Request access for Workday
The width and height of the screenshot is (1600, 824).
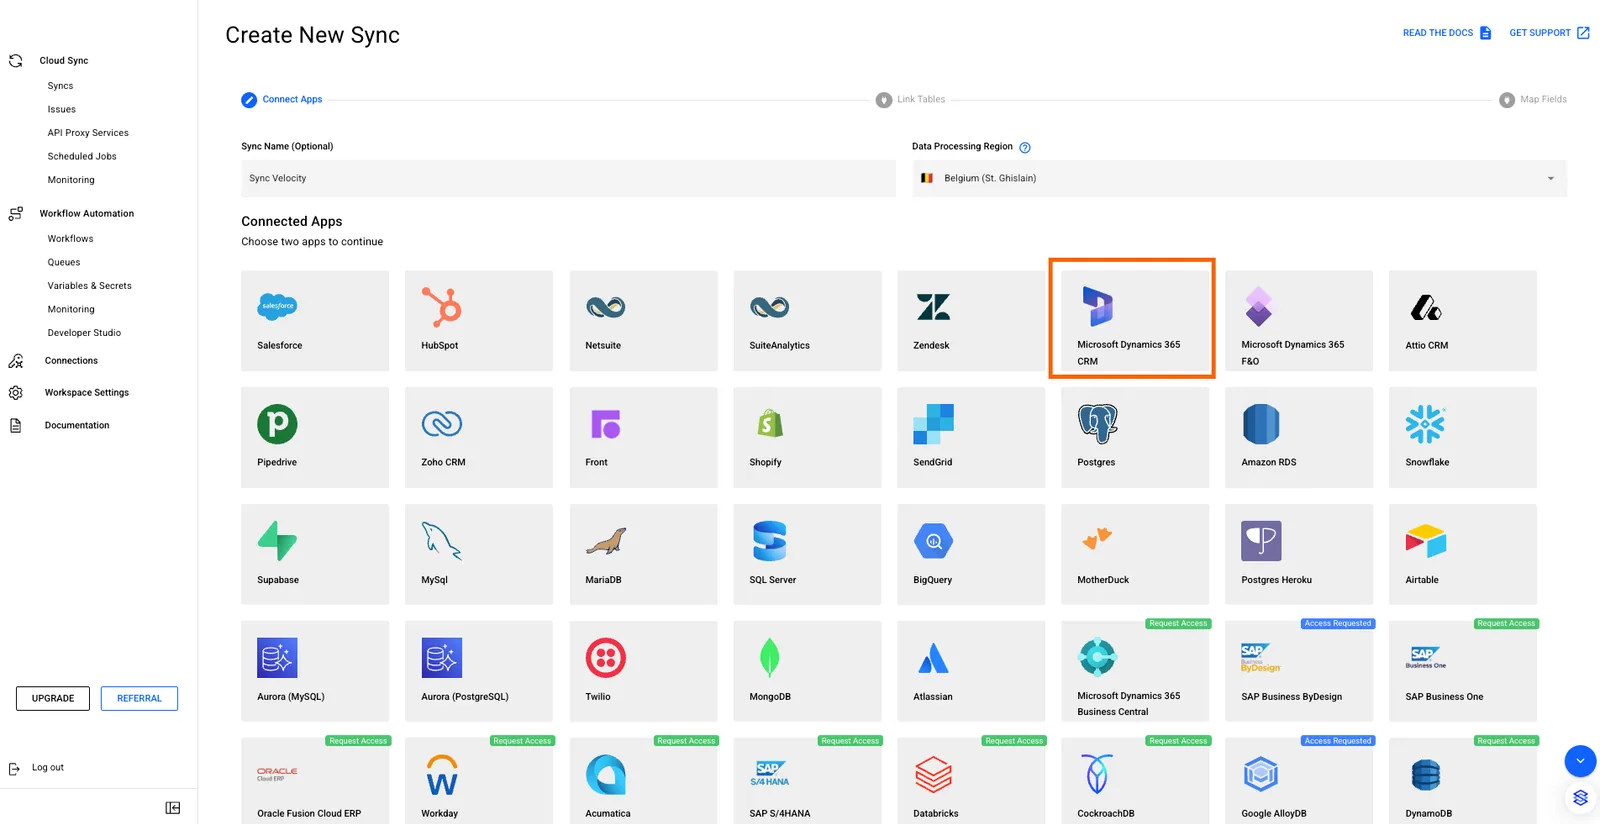coord(522,741)
